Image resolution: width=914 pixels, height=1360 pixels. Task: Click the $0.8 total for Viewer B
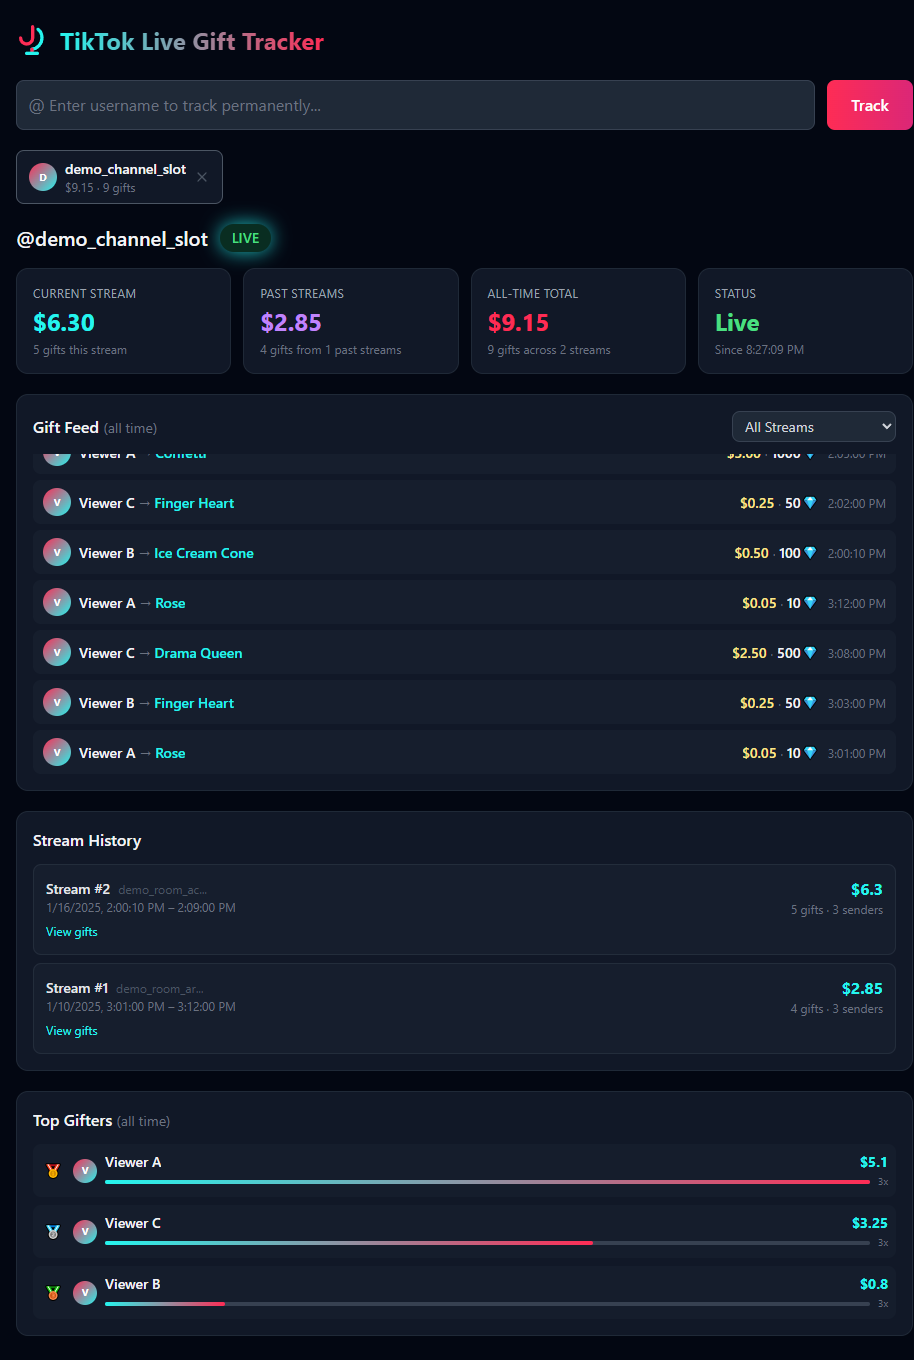(873, 1284)
